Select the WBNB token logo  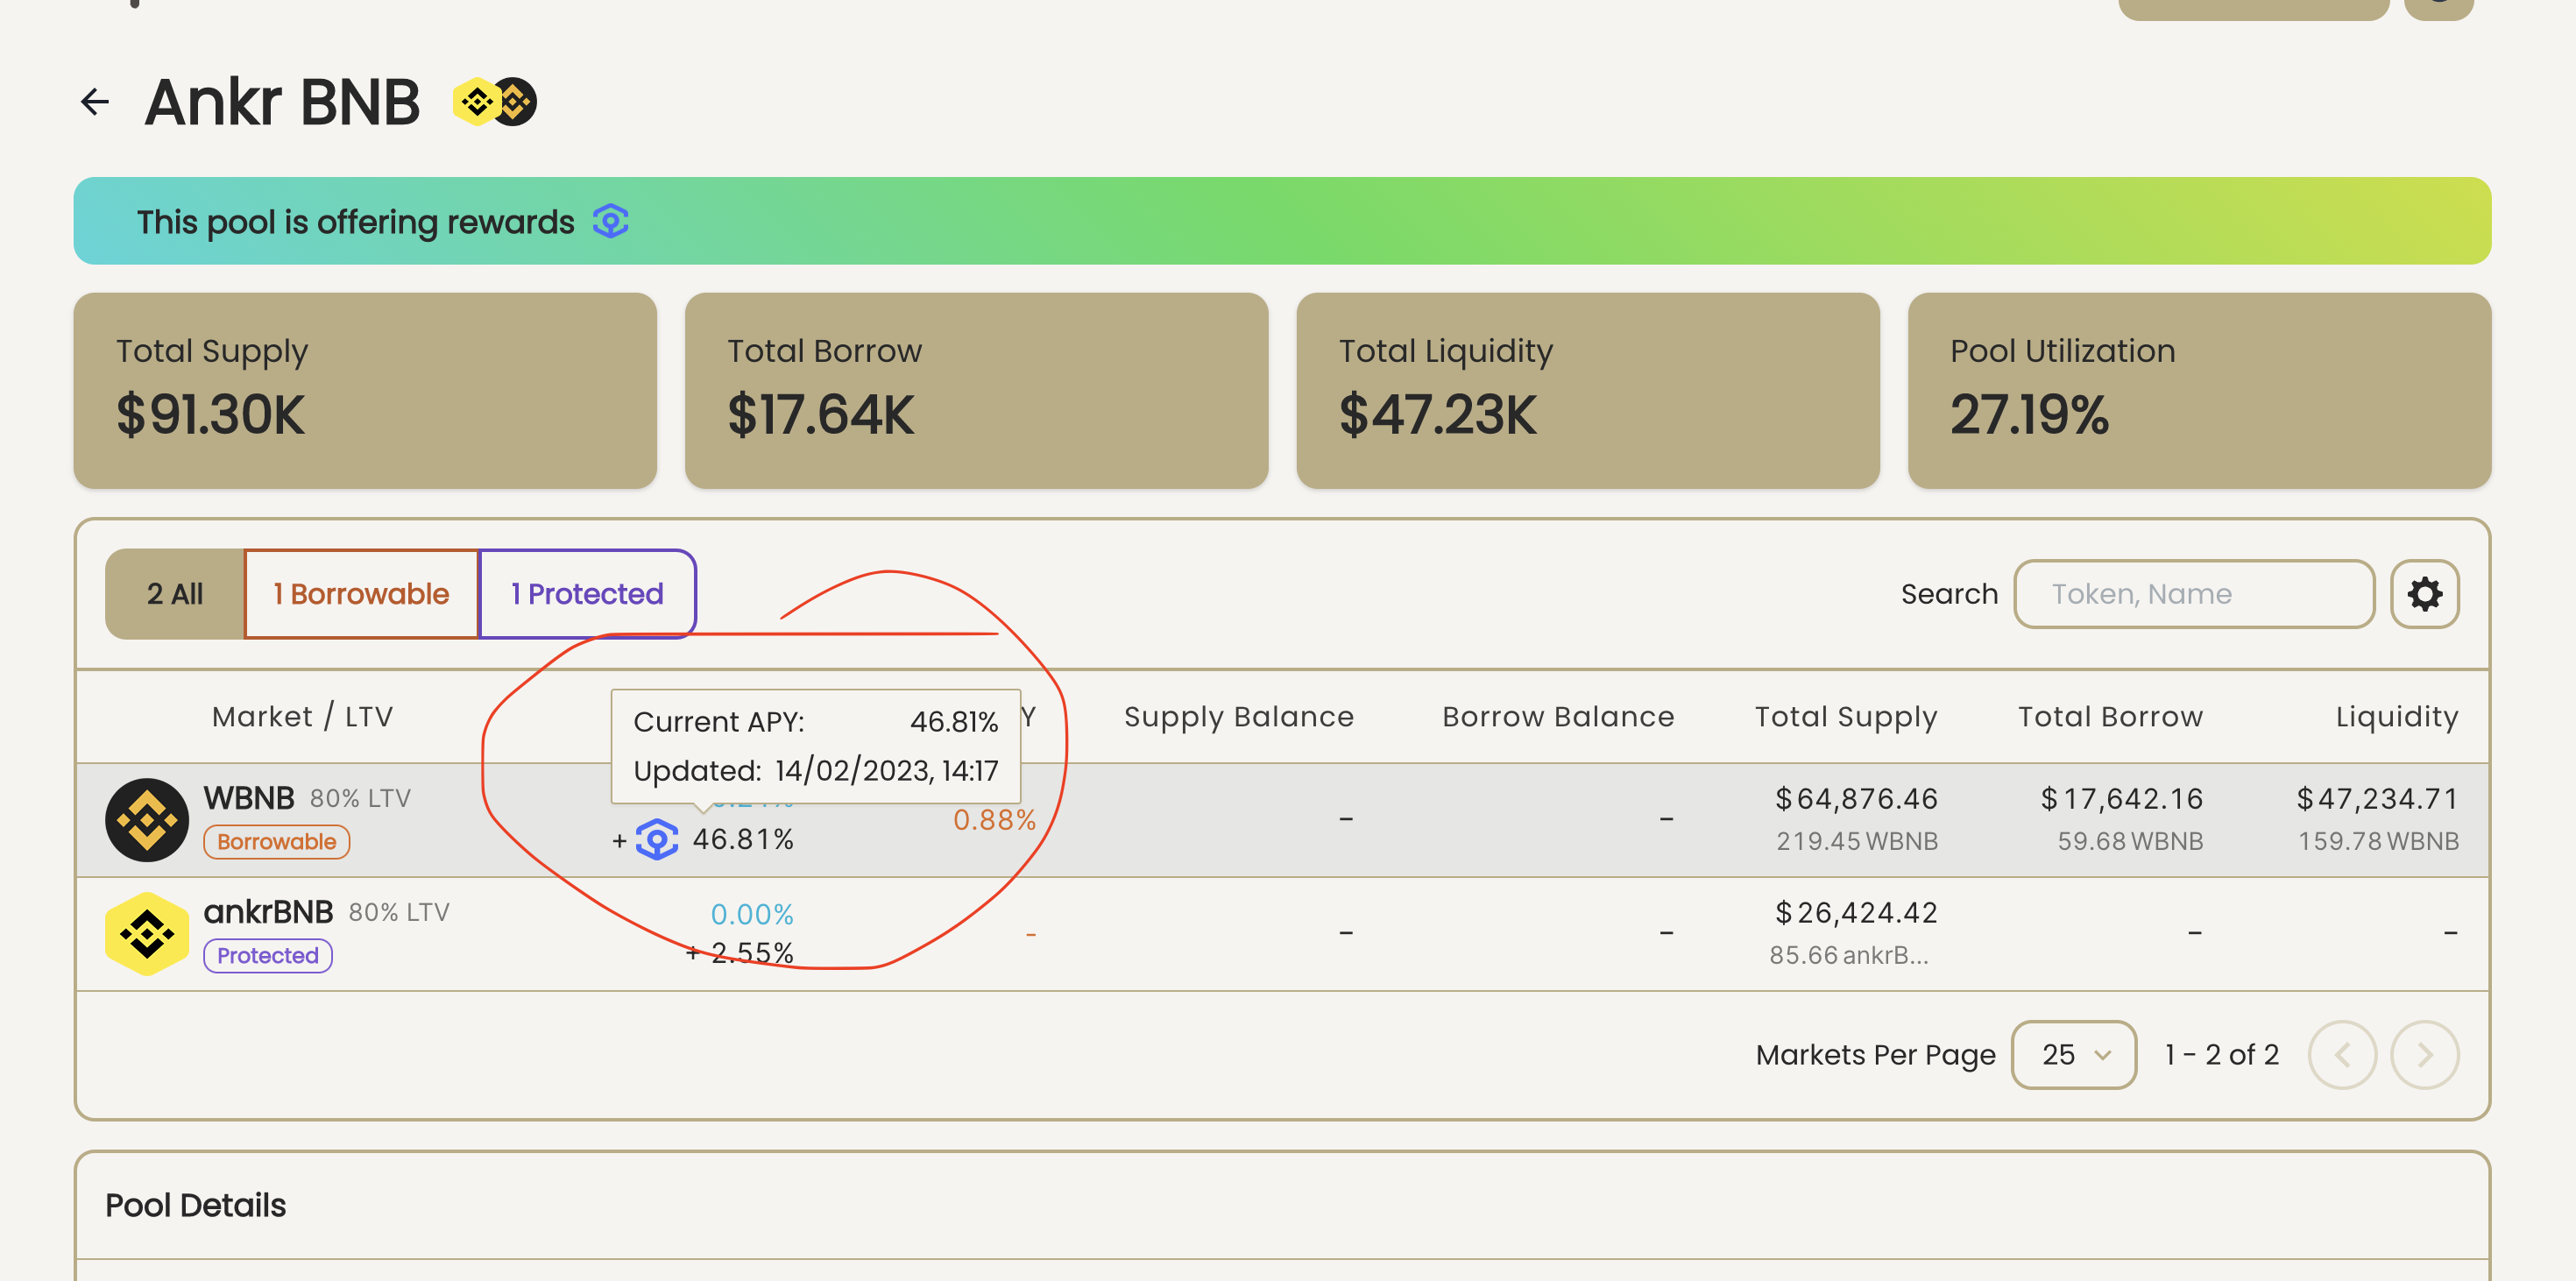146,819
